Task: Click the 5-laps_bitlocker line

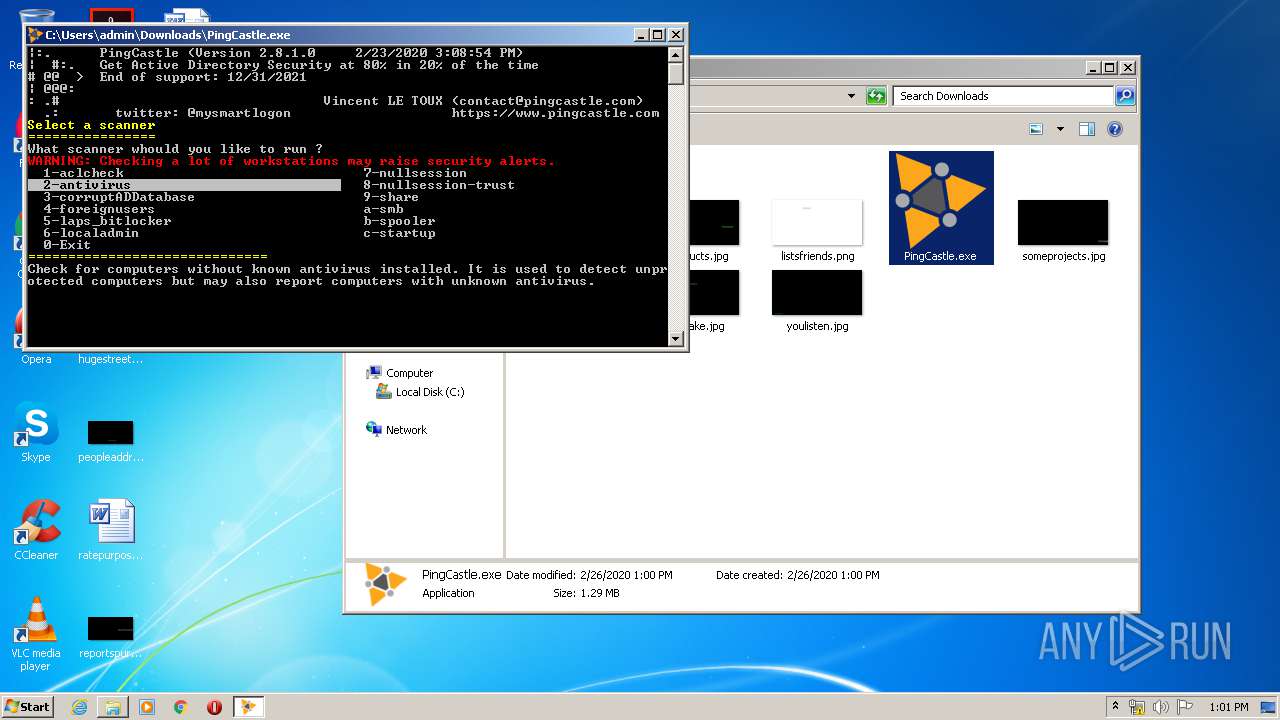Action: point(107,221)
